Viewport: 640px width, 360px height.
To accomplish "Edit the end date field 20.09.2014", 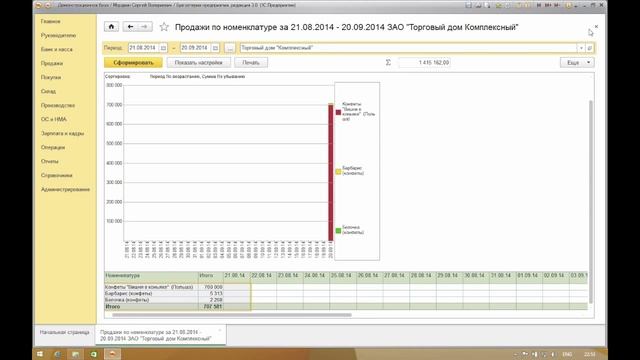I will [196, 48].
